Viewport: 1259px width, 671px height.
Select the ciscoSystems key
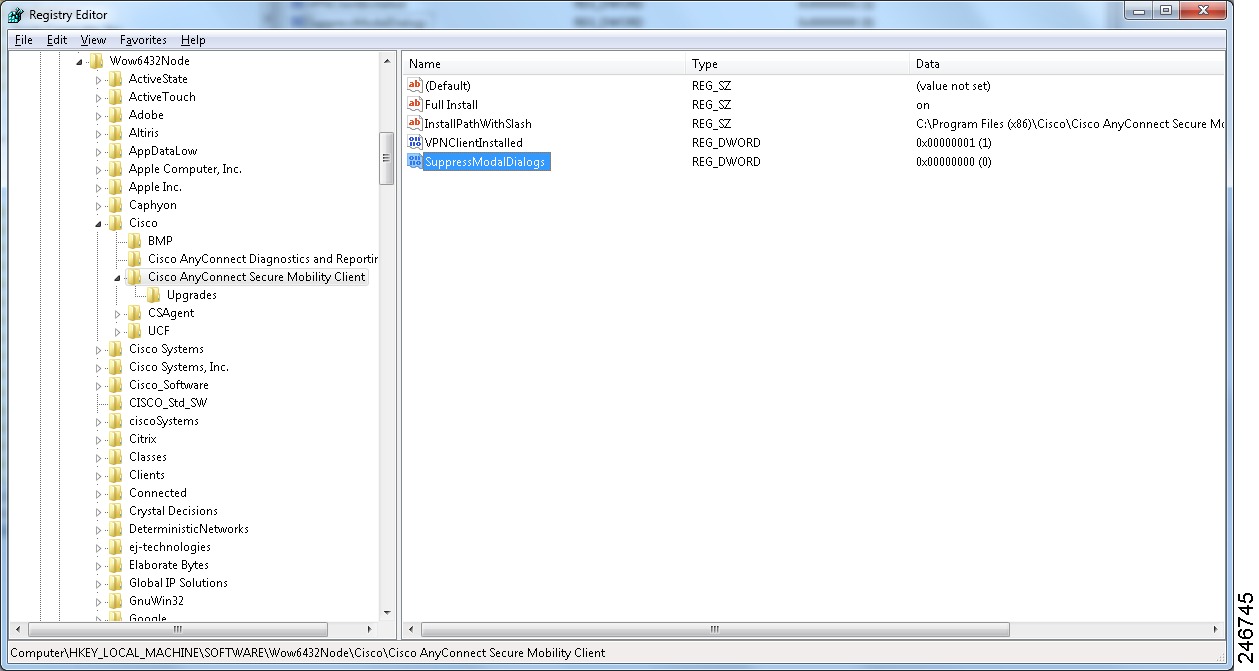[x=163, y=421]
